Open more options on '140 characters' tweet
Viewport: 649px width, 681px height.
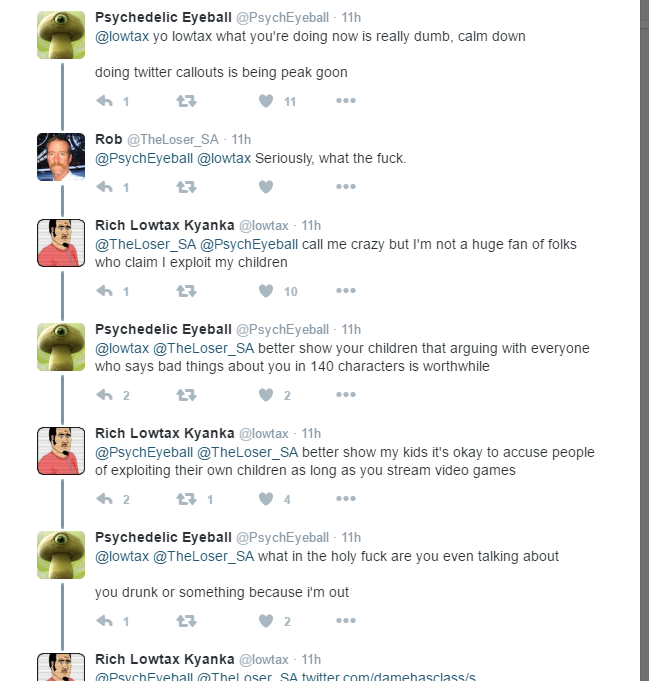[346, 395]
